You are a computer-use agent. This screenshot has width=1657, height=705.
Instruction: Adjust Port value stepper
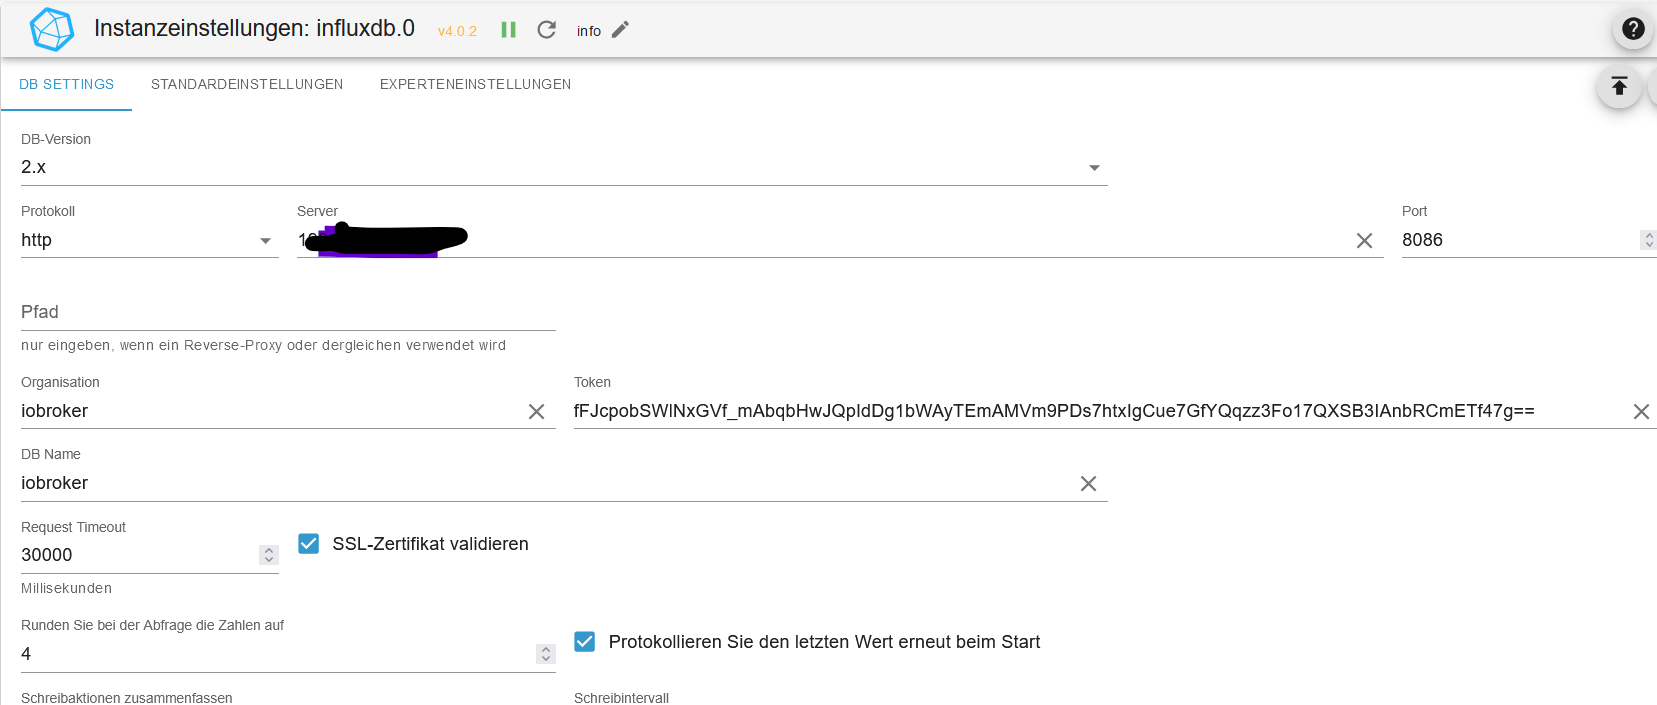pos(1648,240)
